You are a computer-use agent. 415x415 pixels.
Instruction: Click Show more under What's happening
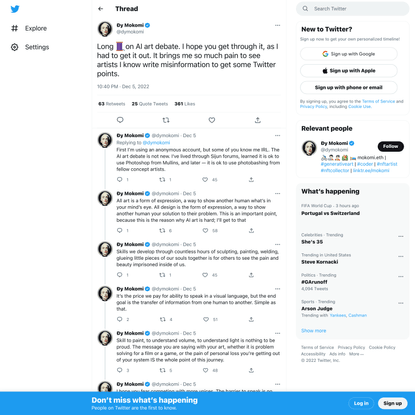click(314, 331)
